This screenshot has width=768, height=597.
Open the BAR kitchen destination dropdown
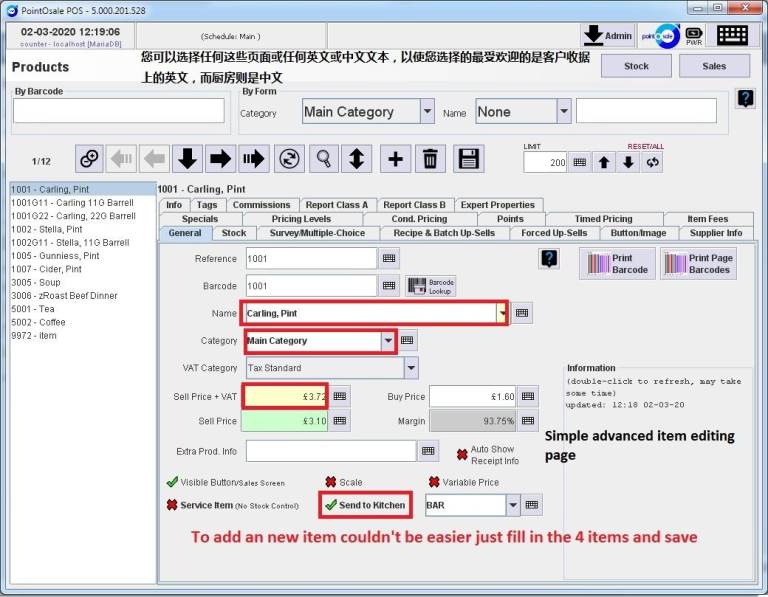tap(513, 505)
